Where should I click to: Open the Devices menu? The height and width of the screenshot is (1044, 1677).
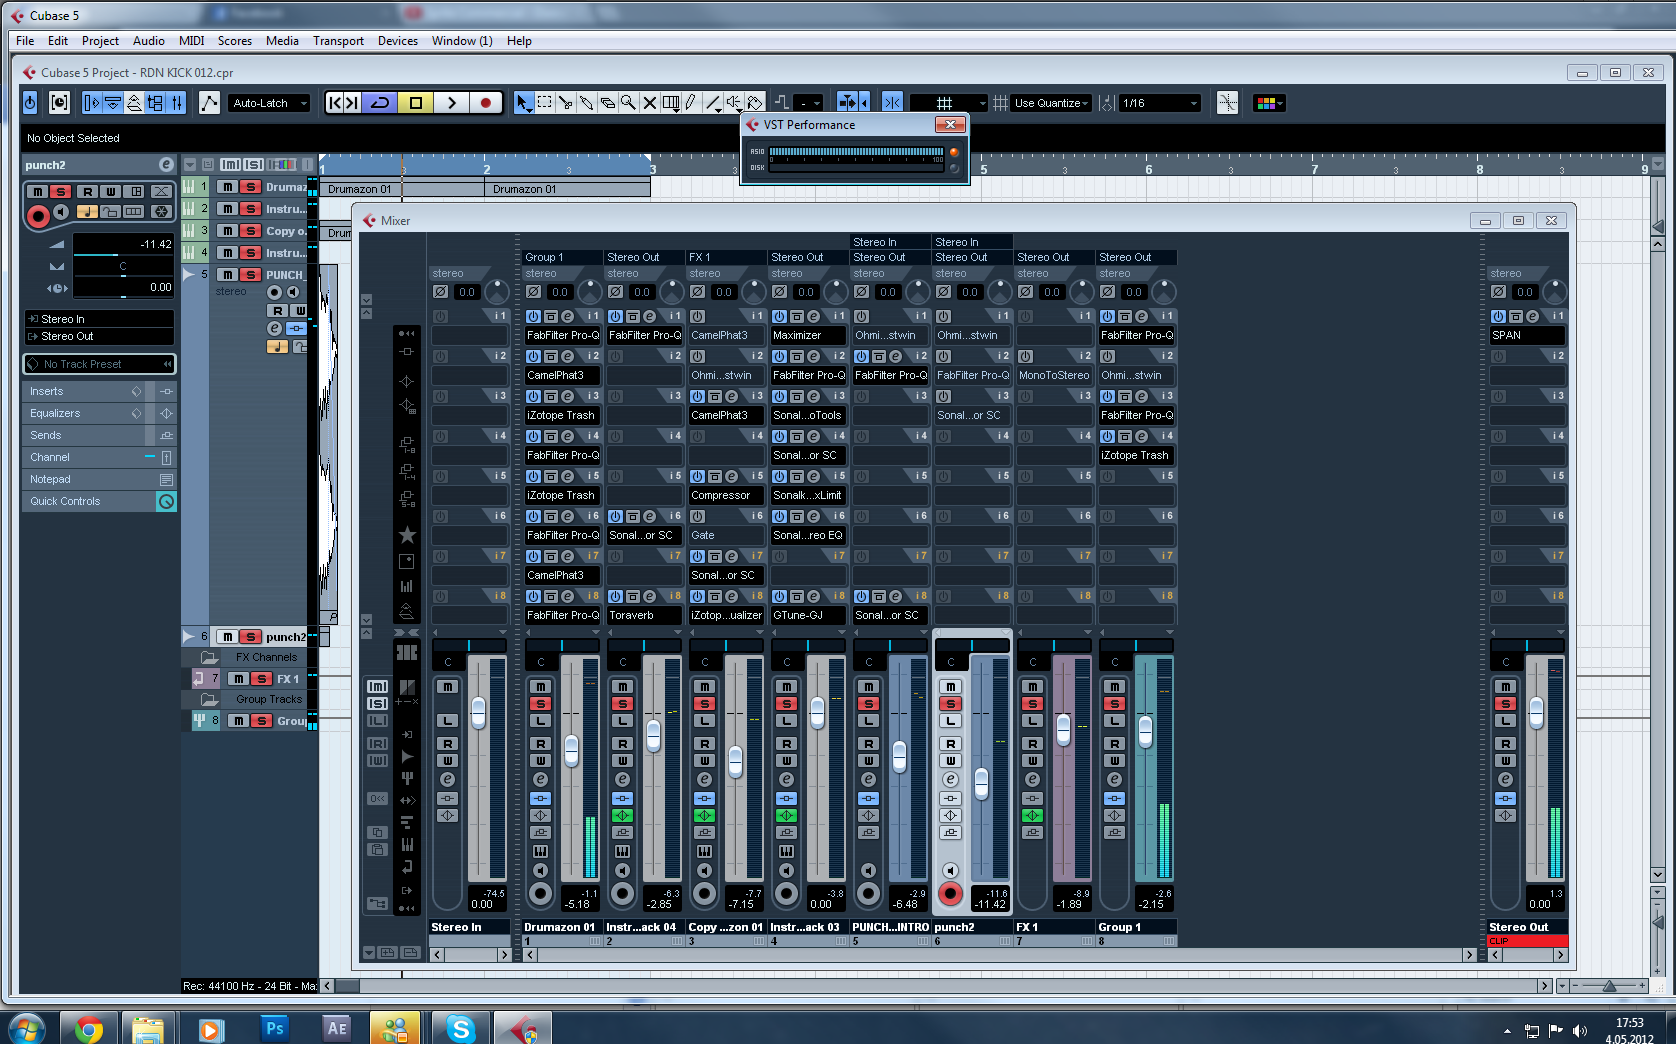397,41
